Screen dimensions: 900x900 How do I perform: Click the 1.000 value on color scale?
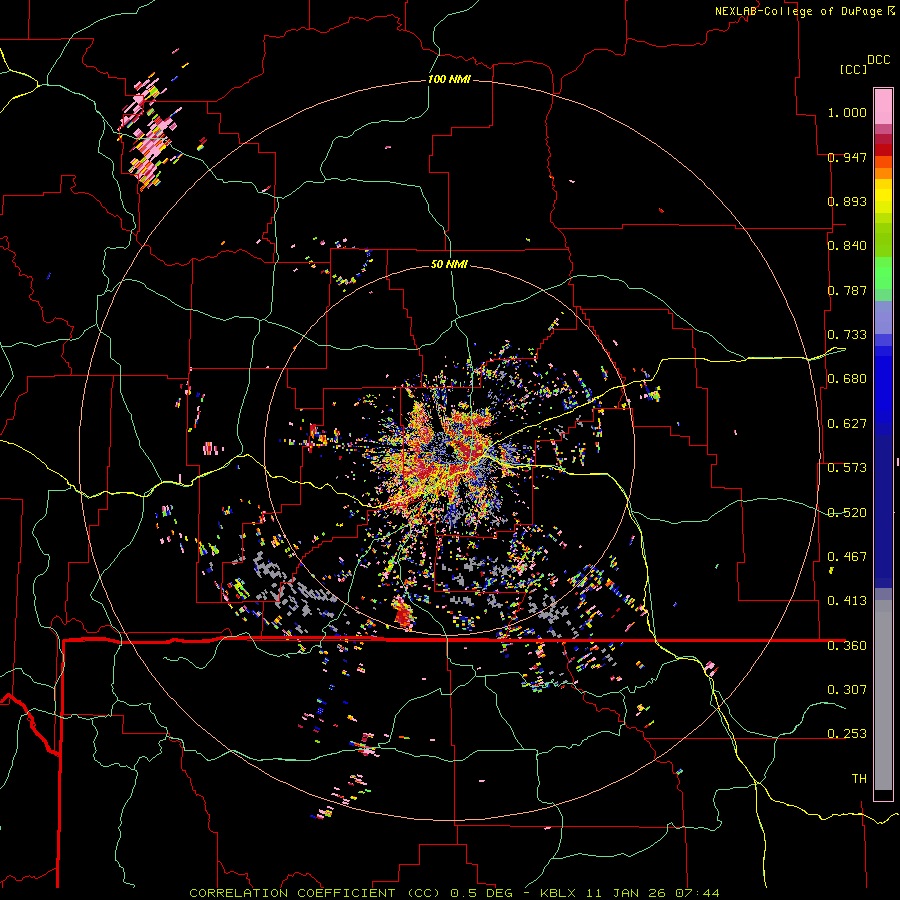(x=847, y=112)
